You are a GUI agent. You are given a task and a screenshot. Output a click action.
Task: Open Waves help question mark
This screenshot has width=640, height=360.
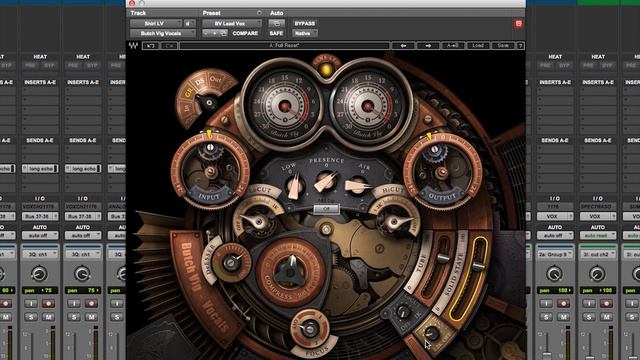(x=520, y=46)
